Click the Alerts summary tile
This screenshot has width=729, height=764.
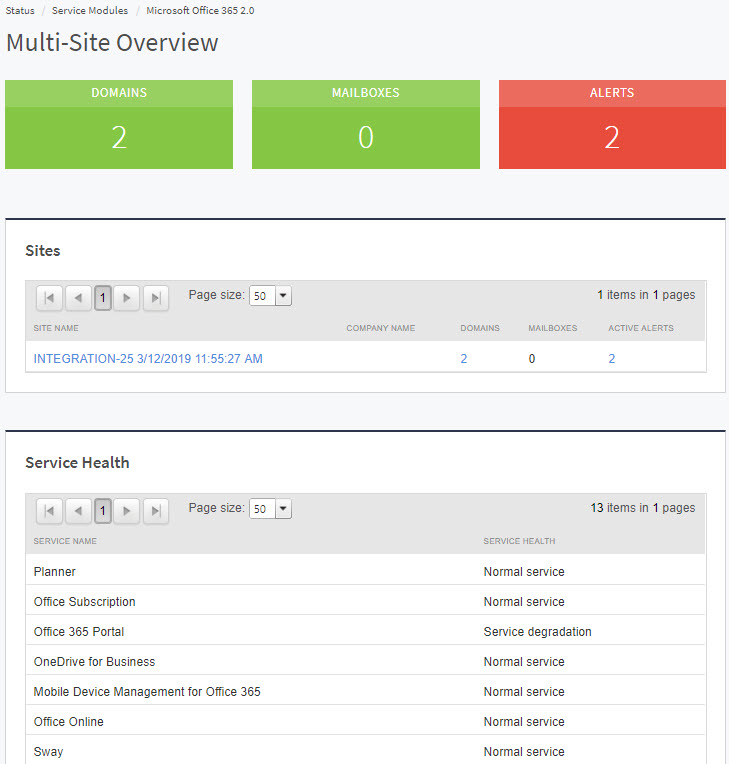tap(613, 125)
